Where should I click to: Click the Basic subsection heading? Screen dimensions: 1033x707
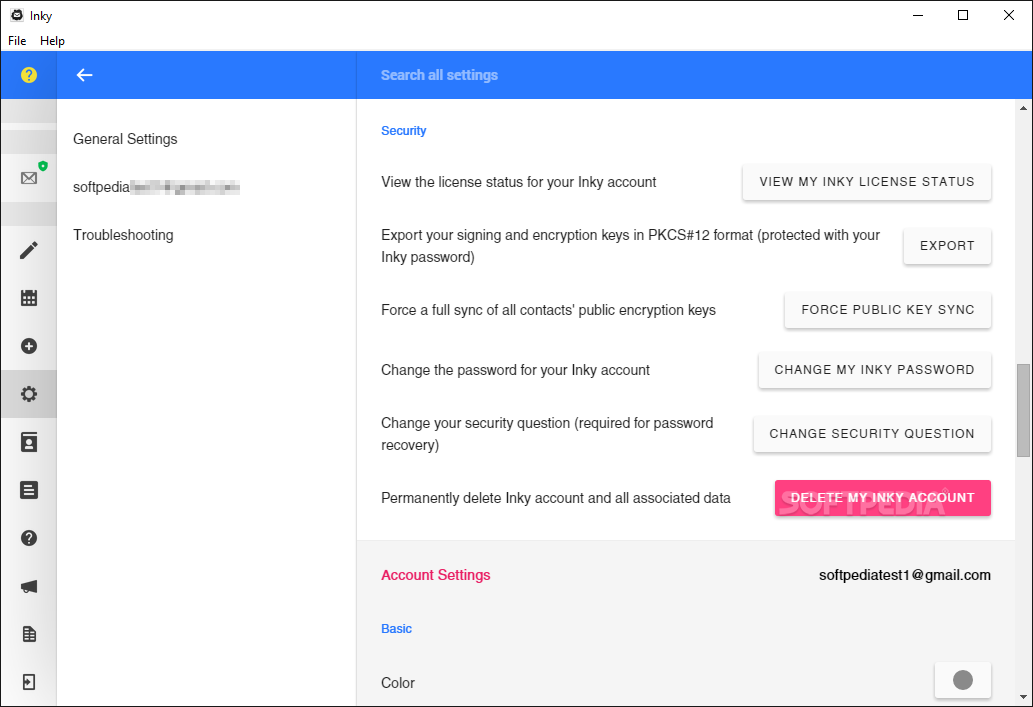click(x=397, y=629)
